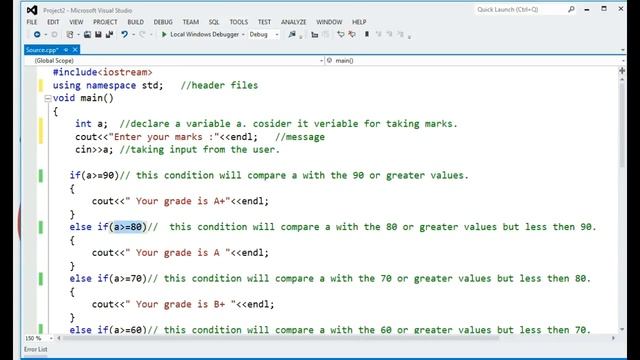The width and height of the screenshot is (640, 360).
Task: Open the TEST menu
Action: tap(264, 22)
